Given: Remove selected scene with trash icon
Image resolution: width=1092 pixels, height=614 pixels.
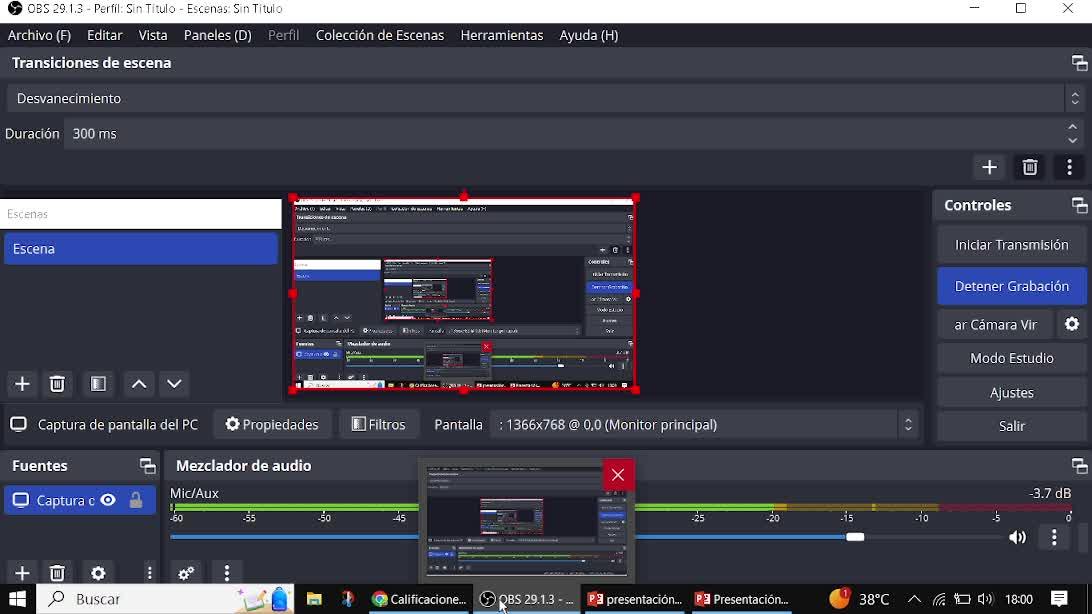Looking at the screenshot, I should [57, 384].
